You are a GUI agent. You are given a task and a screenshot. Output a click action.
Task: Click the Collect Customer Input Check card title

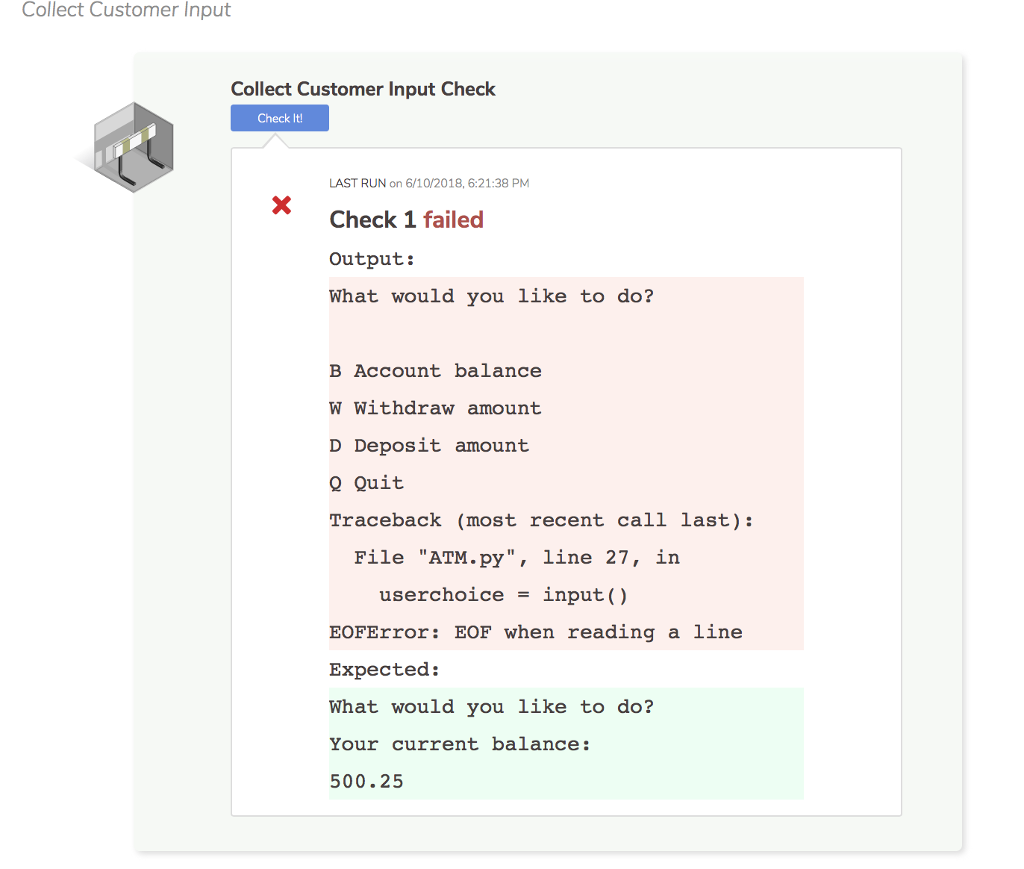pos(363,89)
